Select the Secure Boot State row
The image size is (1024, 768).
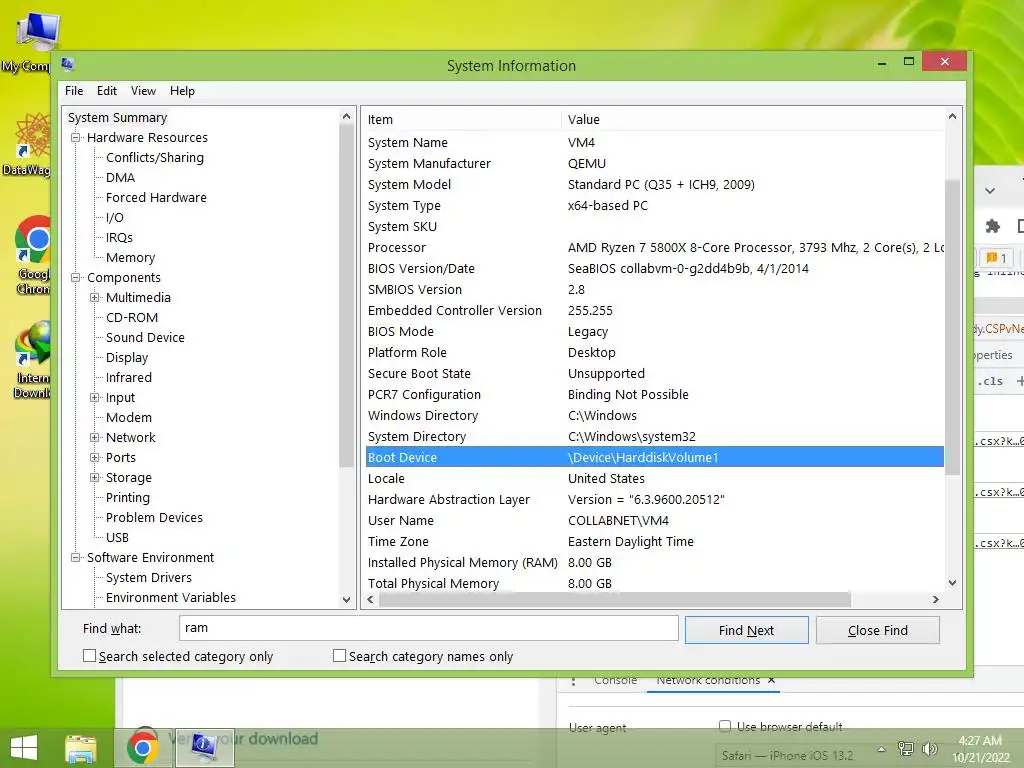pyautogui.click(x=654, y=374)
